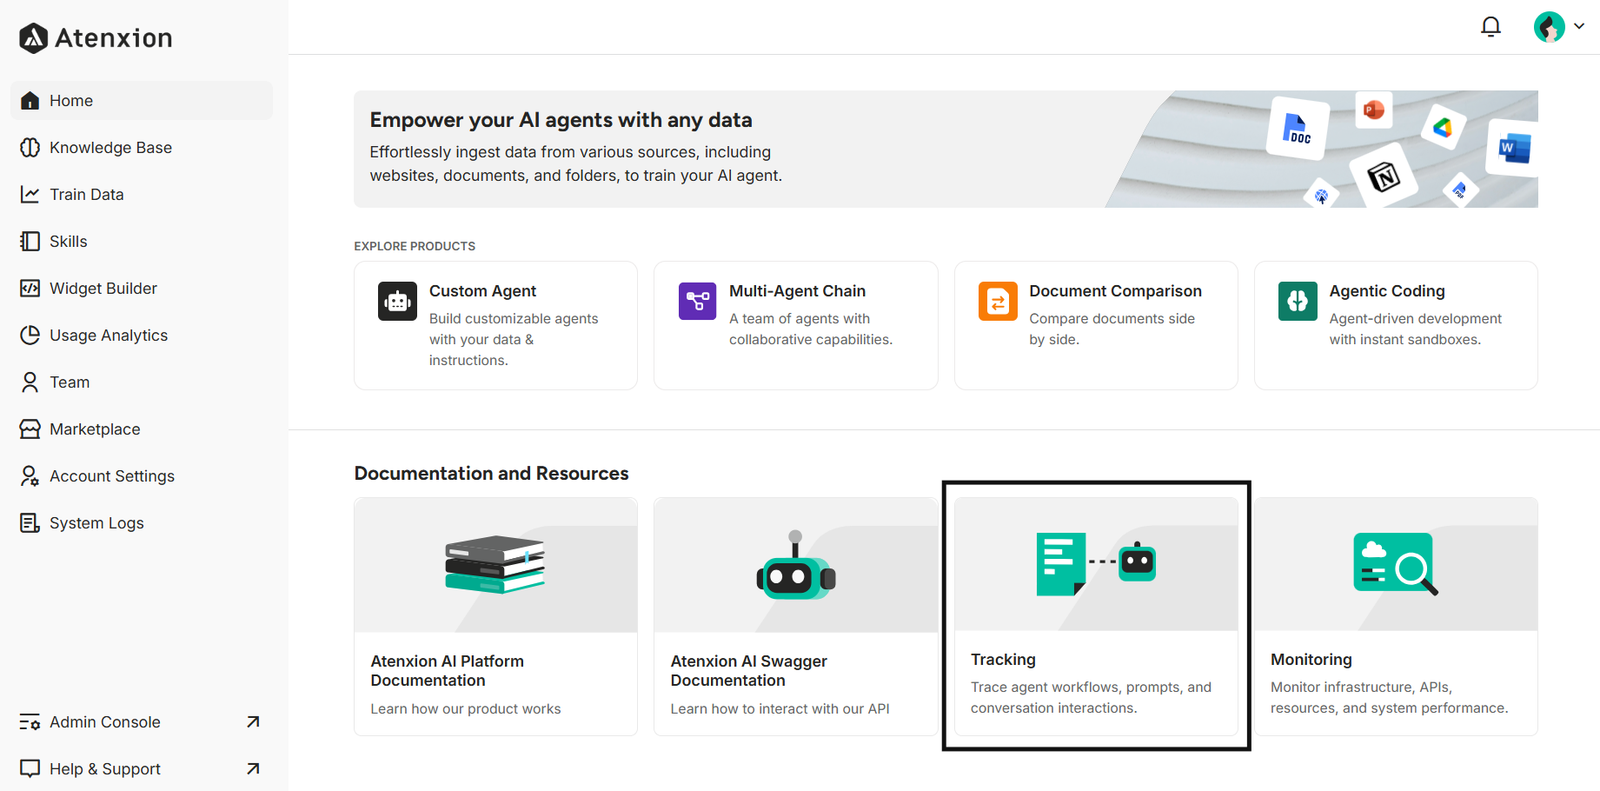Click the Knowledge Base brain icon

(x=30, y=147)
